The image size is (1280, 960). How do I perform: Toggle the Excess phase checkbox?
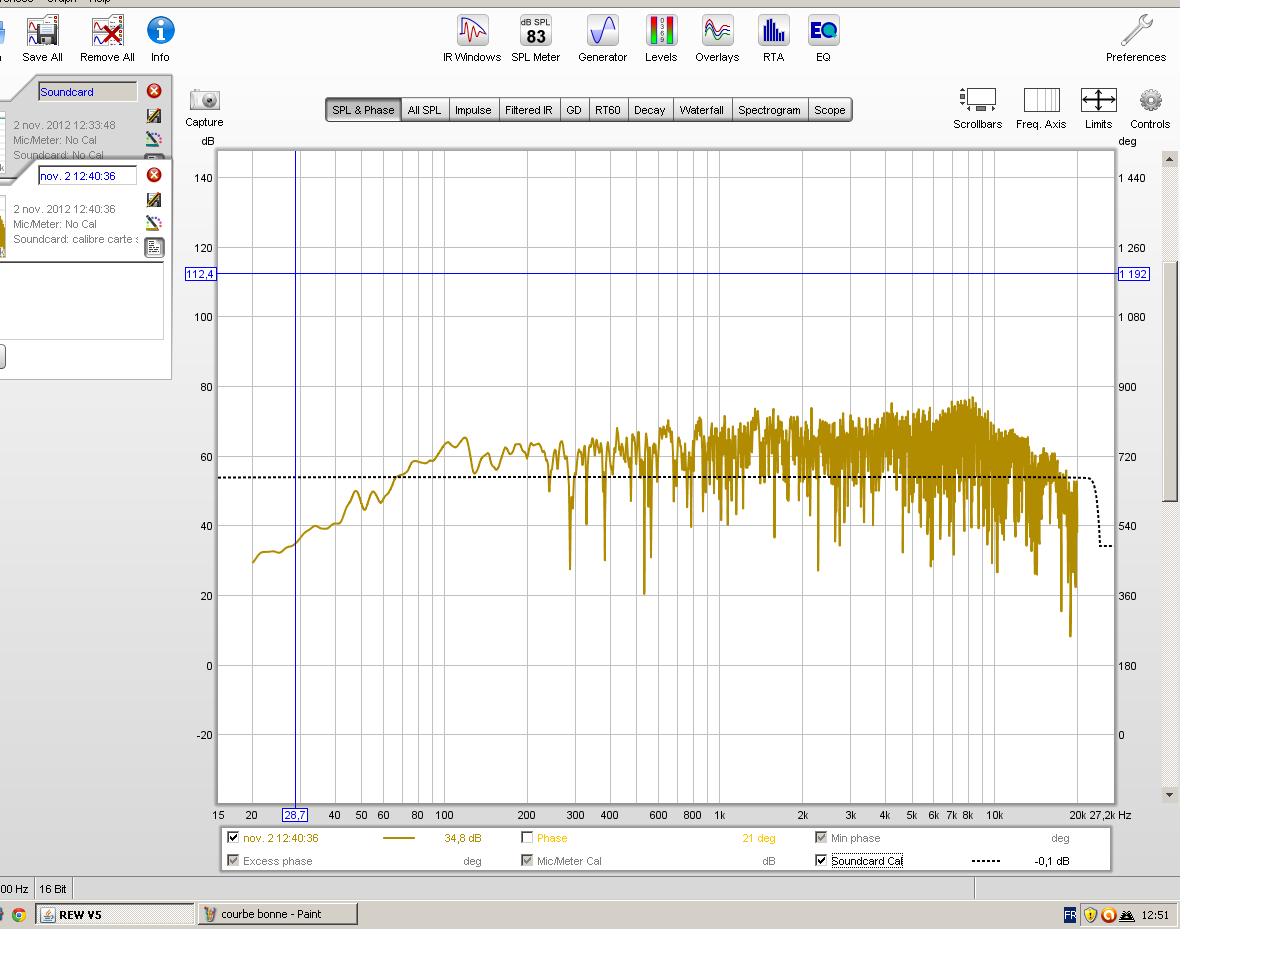[233, 860]
